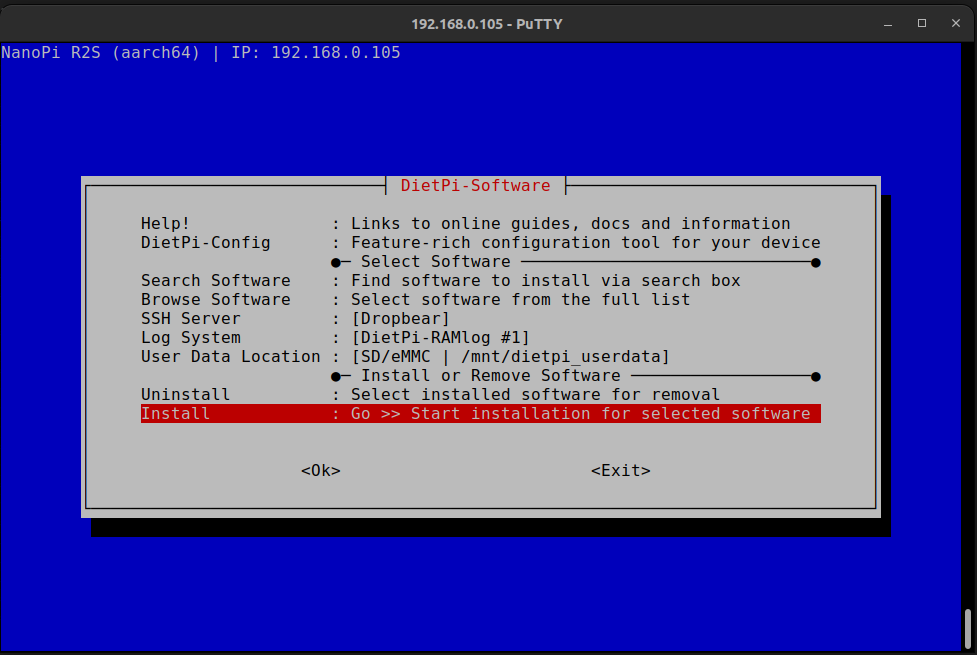
Task: Start installation via the Install entry
Action: coord(176,413)
